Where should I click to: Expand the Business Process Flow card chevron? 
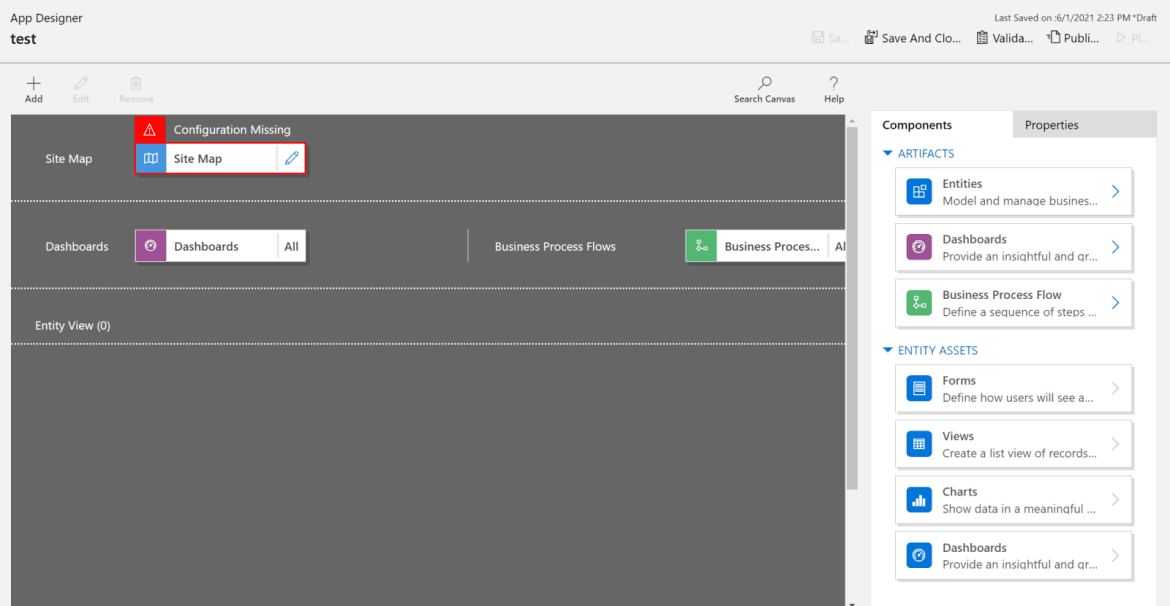pos(1116,303)
